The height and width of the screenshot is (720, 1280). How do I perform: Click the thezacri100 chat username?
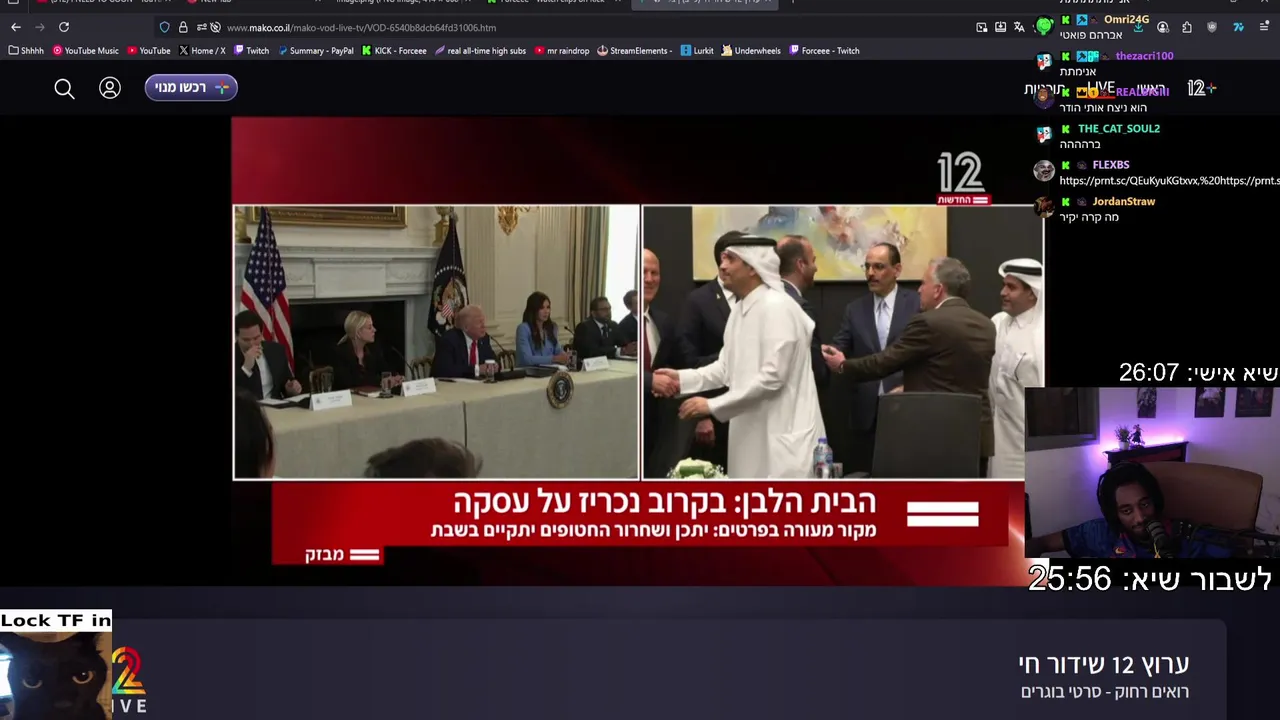tap(1144, 56)
